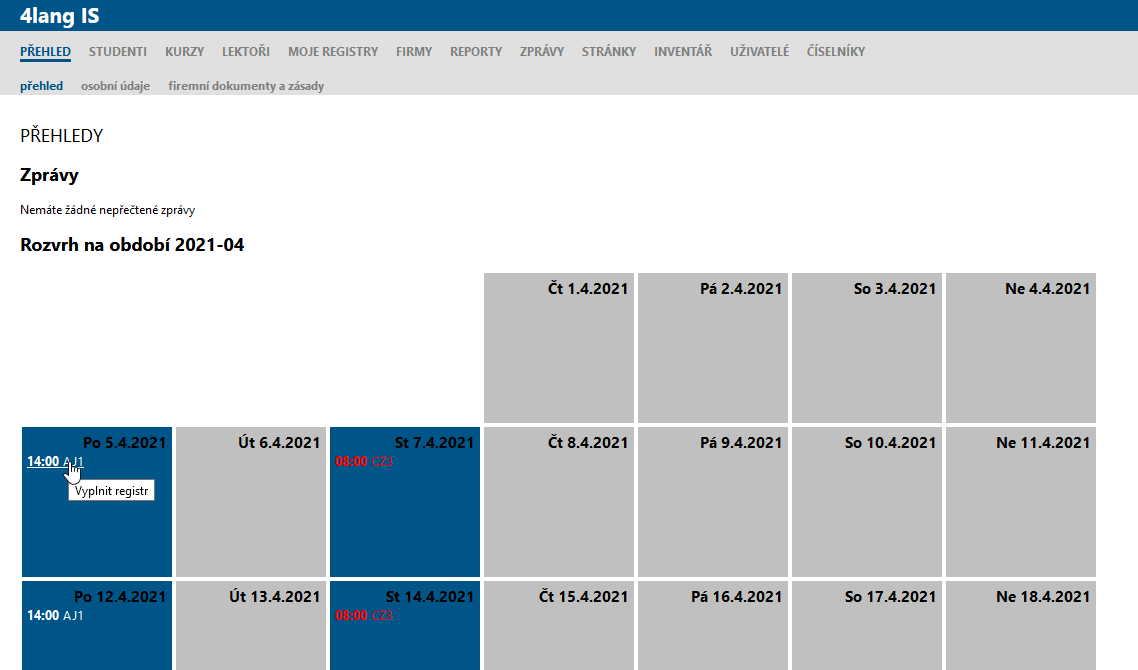1138x670 pixels.
Task: Go to the STRÁNKY section
Action: click(609, 52)
